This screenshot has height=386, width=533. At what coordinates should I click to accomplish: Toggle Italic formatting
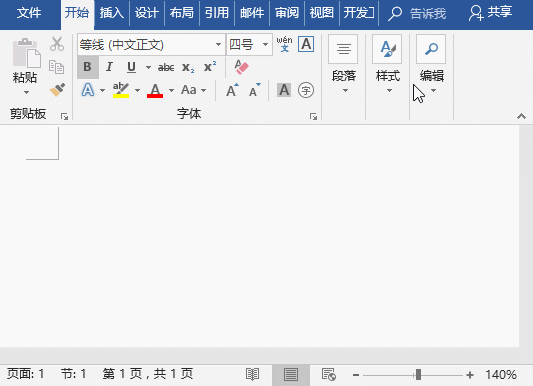click(x=109, y=67)
